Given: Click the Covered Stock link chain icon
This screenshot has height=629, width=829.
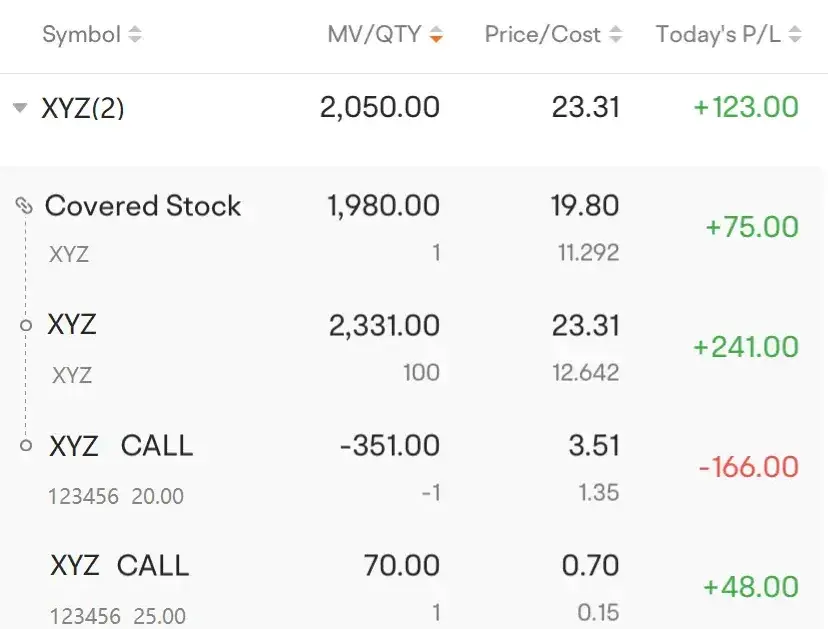Looking at the screenshot, I should (x=24, y=205).
